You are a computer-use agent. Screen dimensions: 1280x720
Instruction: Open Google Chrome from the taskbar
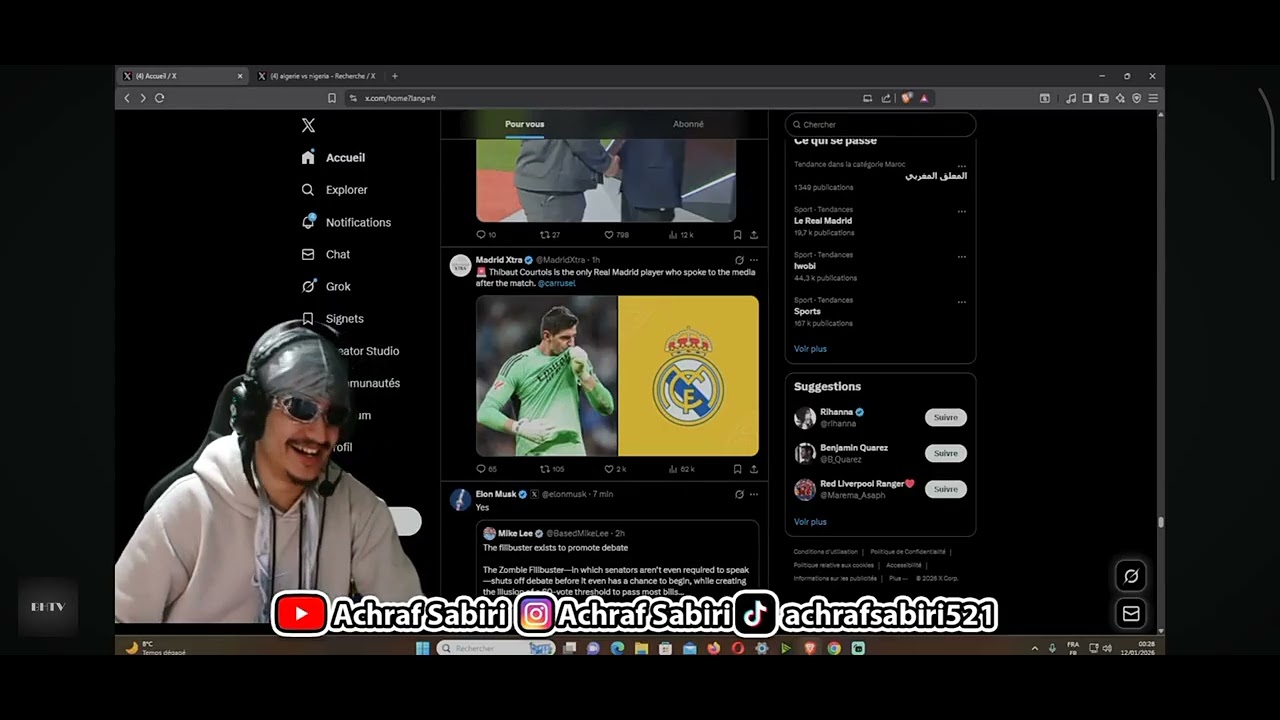point(834,648)
